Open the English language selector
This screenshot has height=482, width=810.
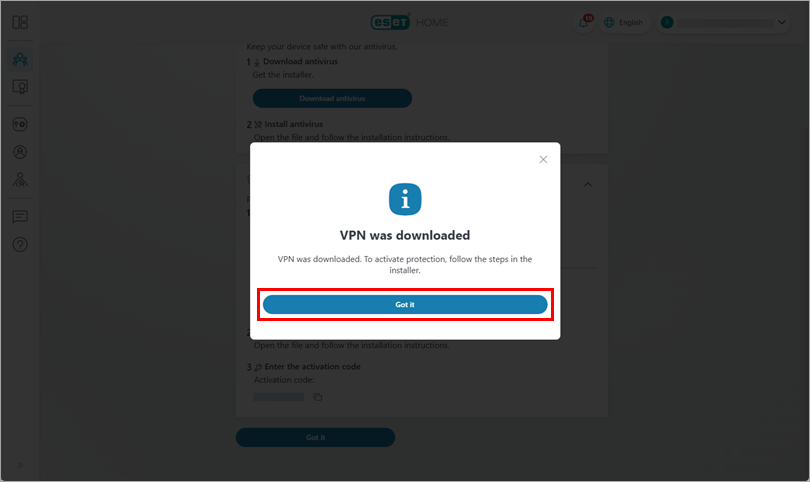[624, 22]
